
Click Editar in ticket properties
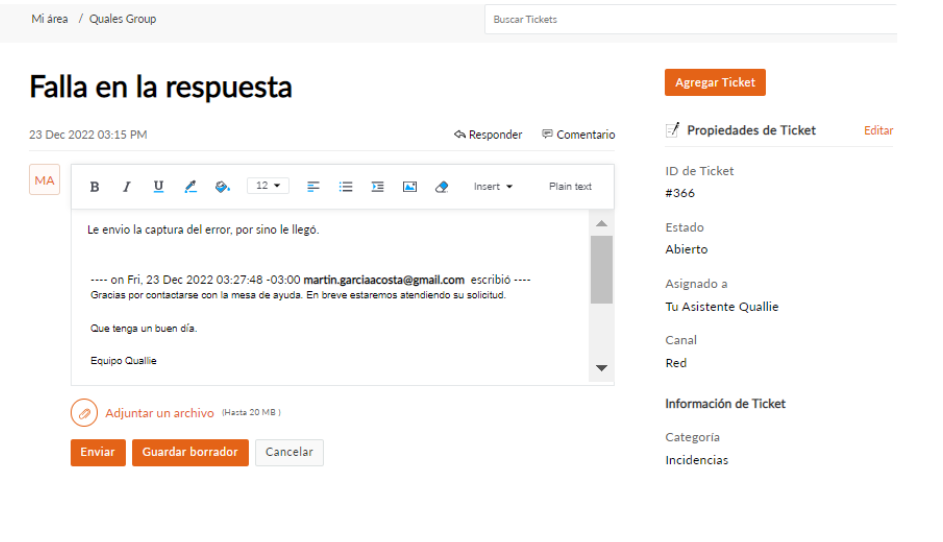click(x=878, y=131)
